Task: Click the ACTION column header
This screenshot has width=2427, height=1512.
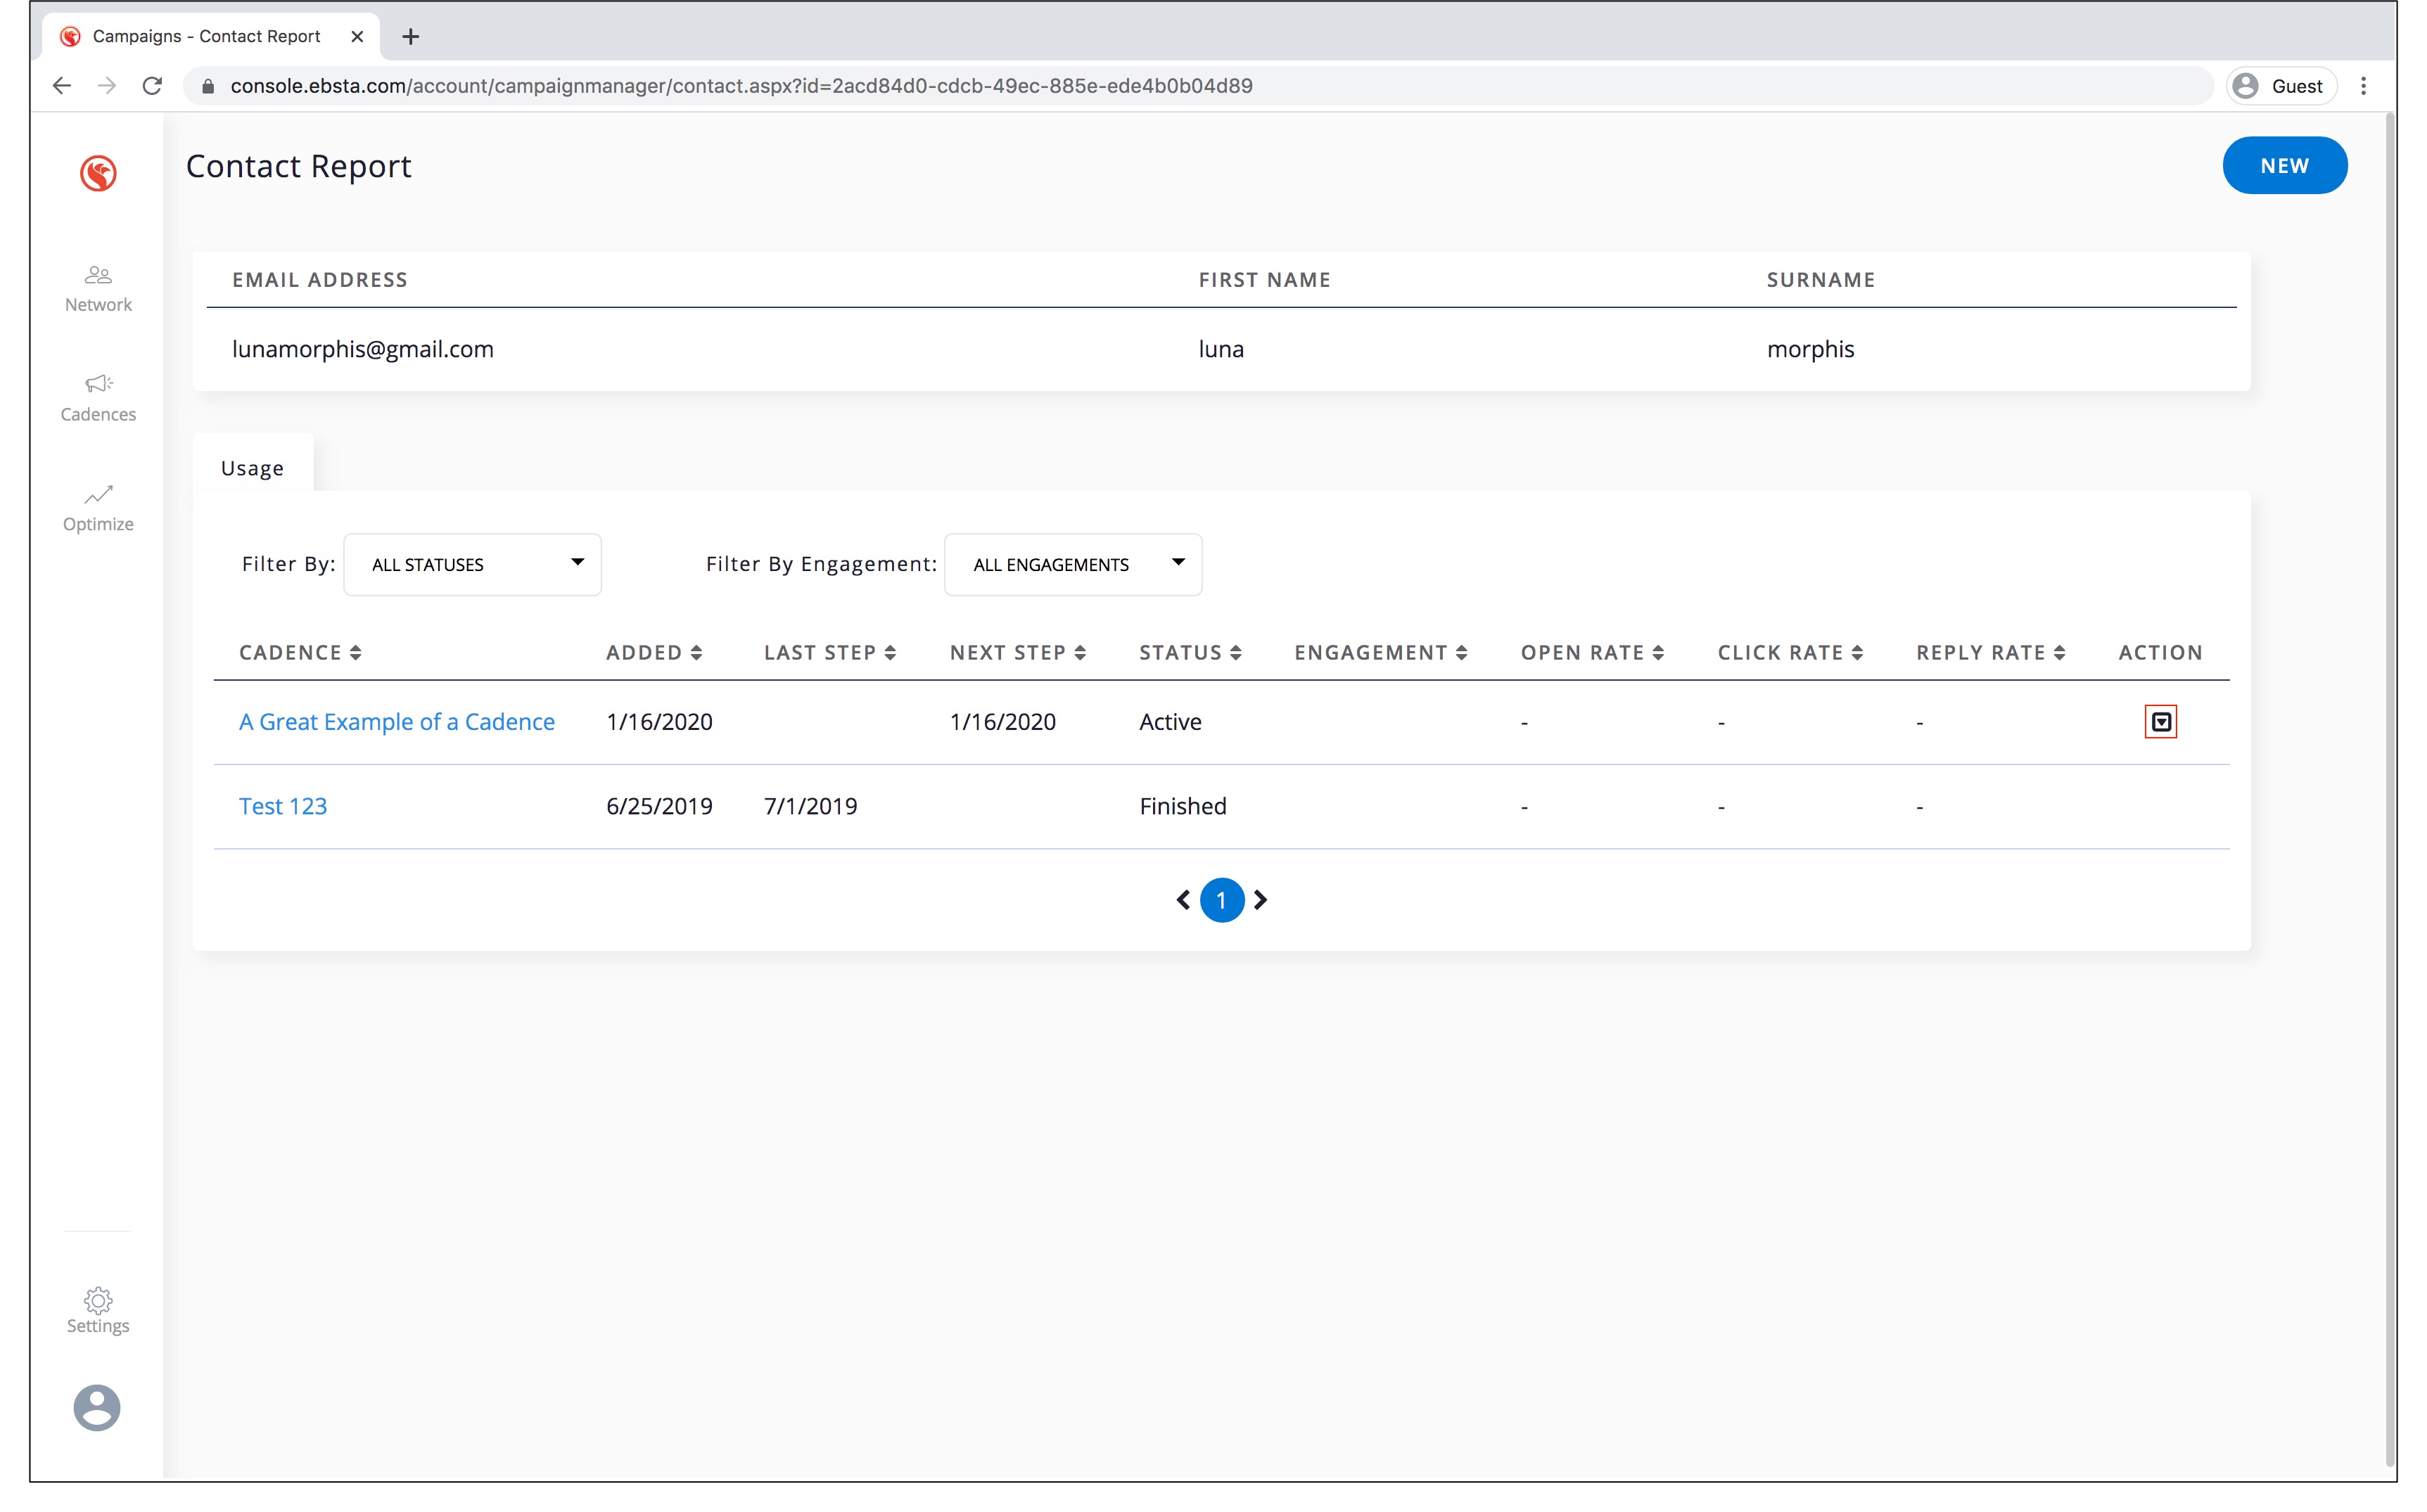Action: pyautogui.click(x=2160, y=652)
